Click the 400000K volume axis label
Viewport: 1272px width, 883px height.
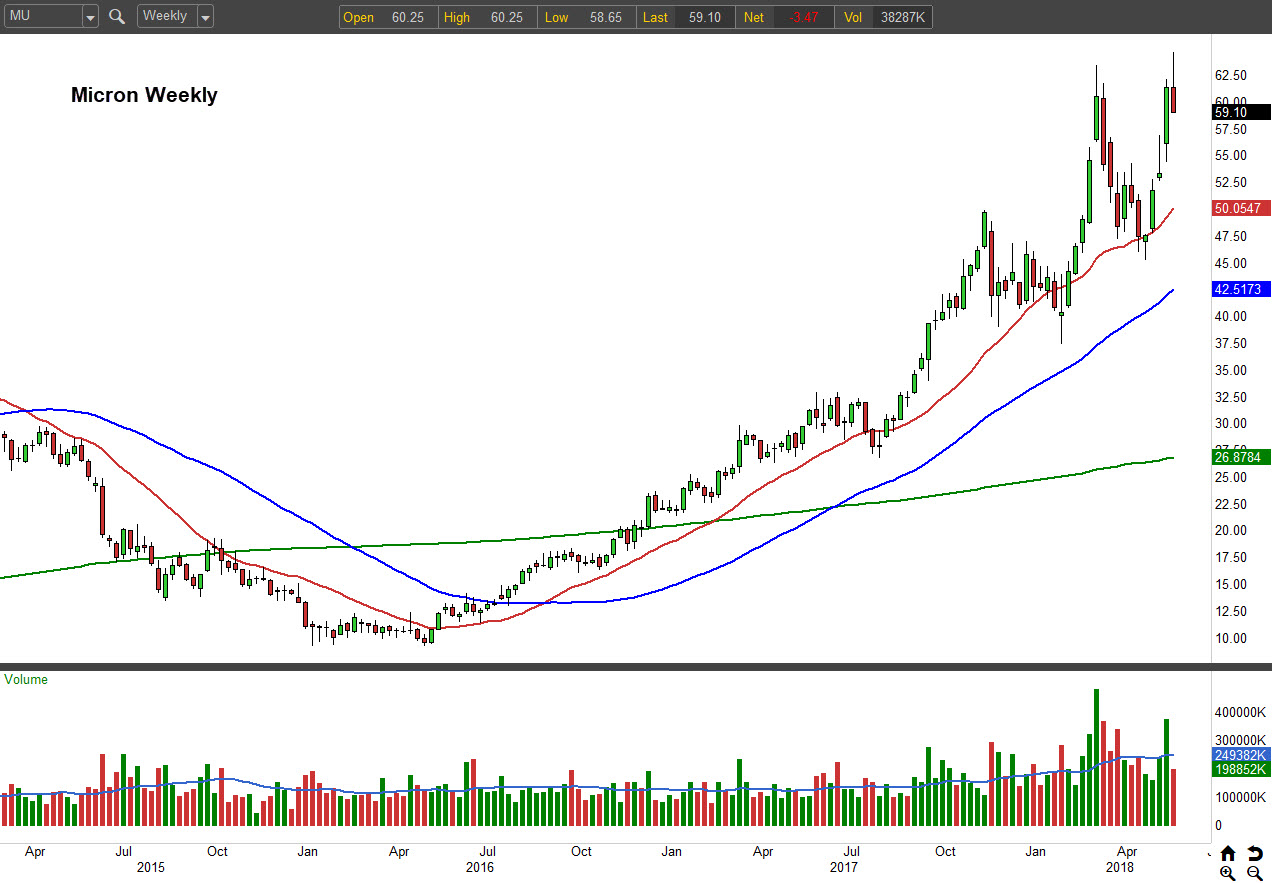[1239, 713]
